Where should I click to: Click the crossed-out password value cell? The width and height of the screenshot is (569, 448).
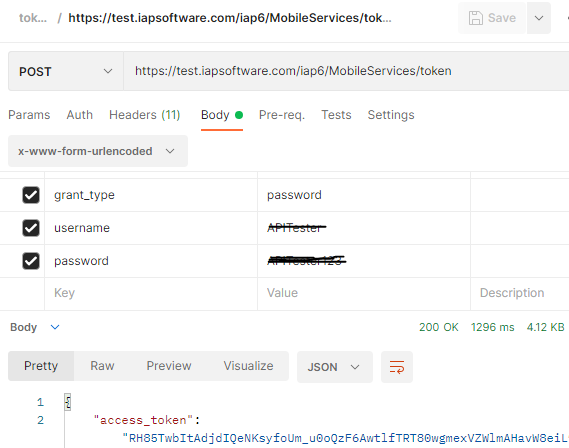[364, 261]
